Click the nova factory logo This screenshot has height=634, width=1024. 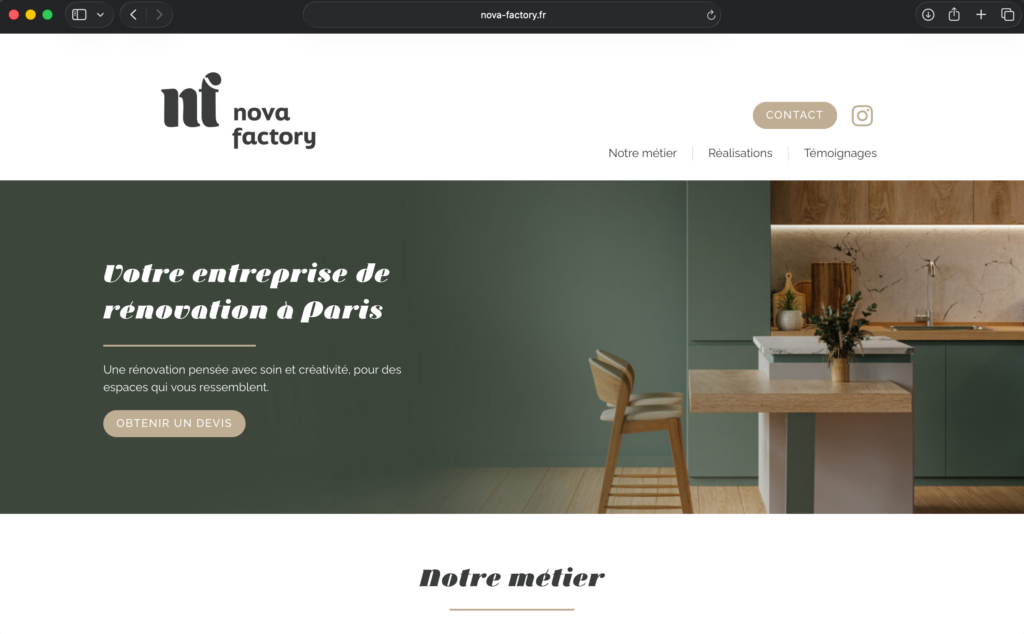pyautogui.click(x=238, y=110)
